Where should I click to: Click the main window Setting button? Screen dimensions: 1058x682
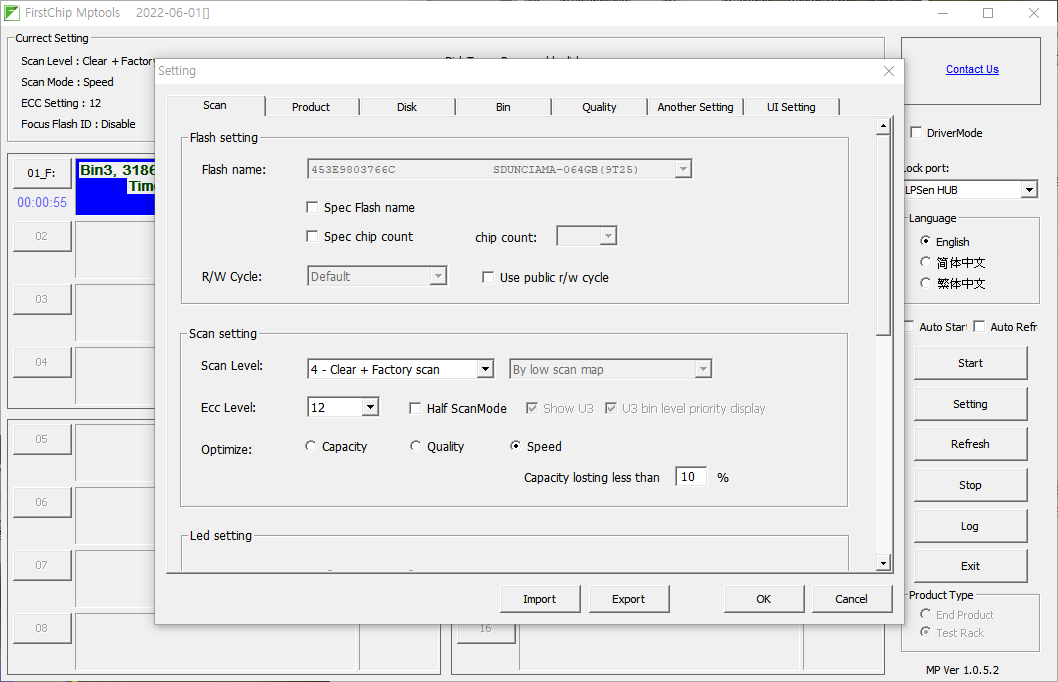pos(970,404)
